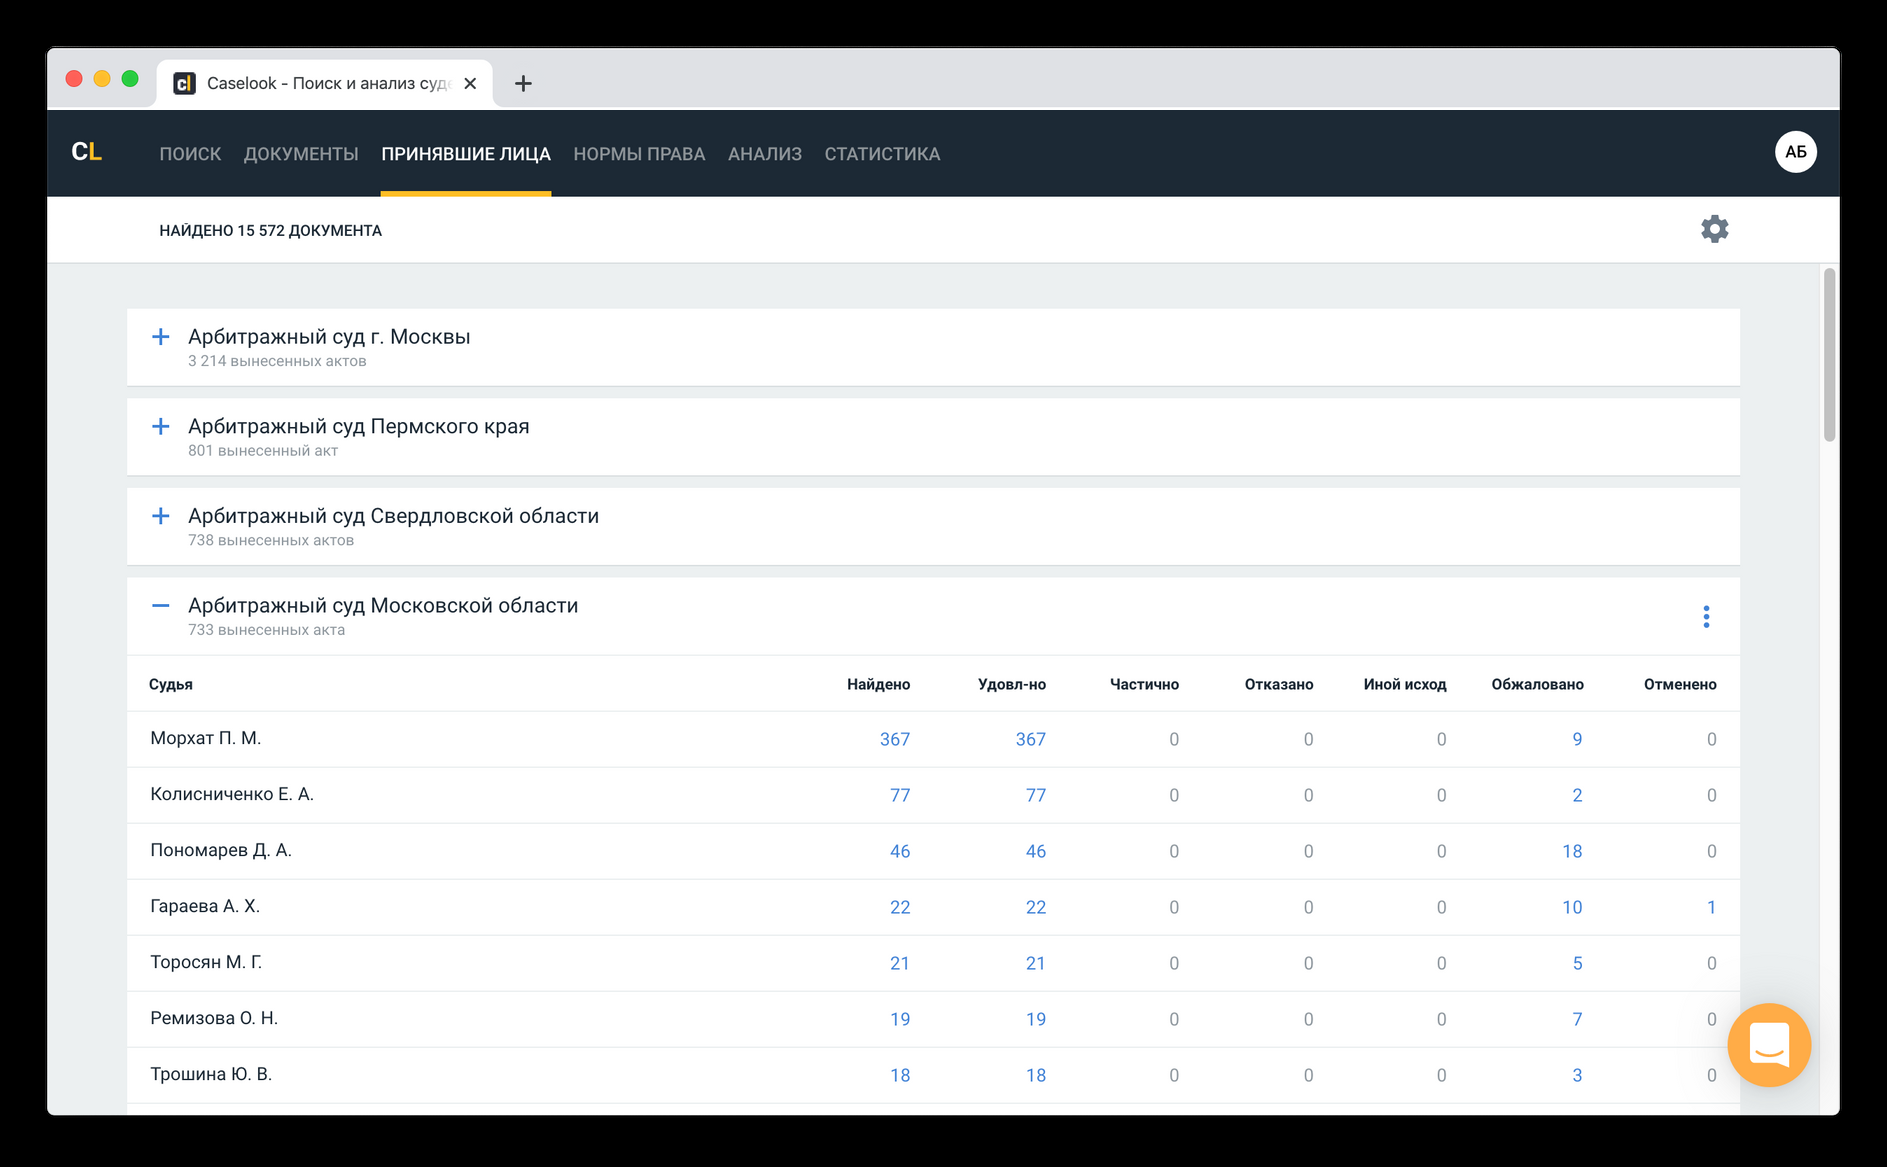Expand Арбитражный суд Свердловской области
This screenshot has width=1887, height=1167.
click(x=160, y=516)
